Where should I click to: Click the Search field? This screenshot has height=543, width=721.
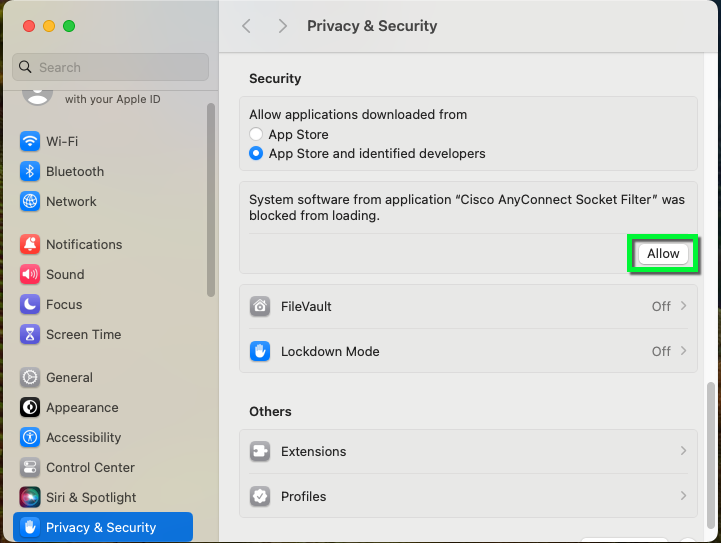110,67
